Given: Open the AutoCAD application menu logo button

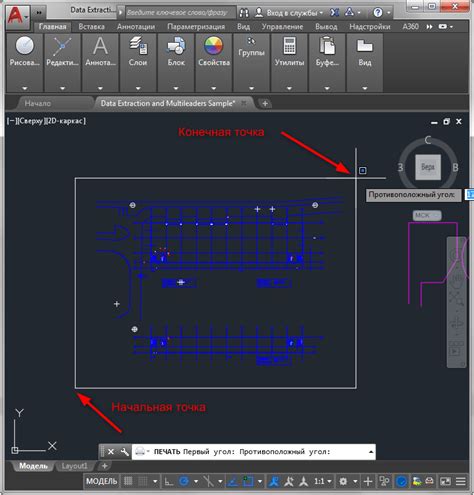Looking at the screenshot, I should point(17,16).
